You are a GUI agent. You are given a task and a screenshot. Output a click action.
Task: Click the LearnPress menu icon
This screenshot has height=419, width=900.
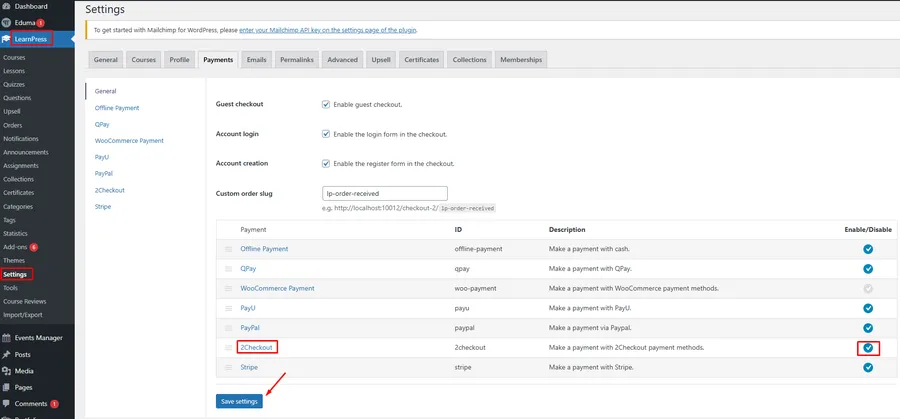(x=7, y=40)
